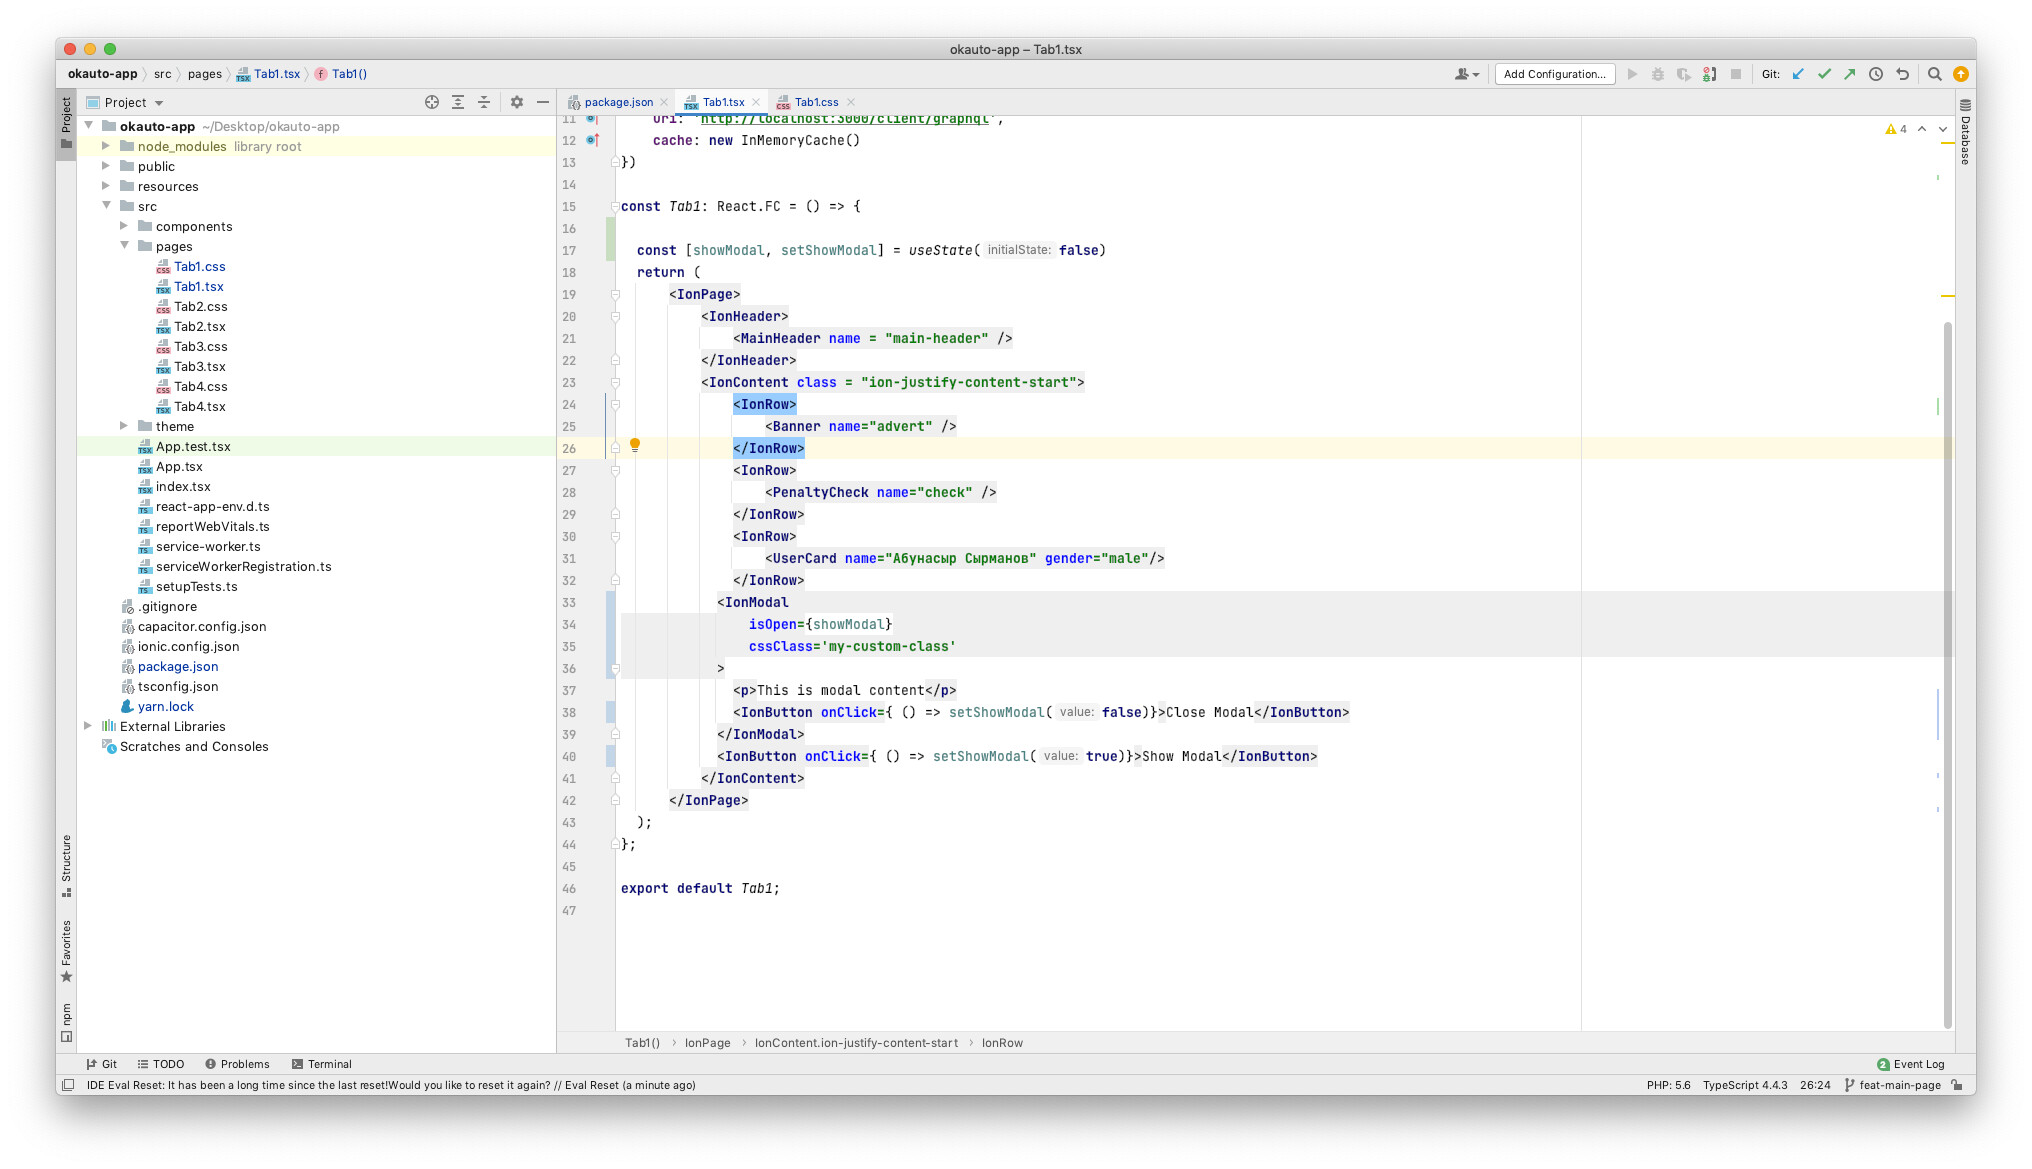Open Git history clock icon

coord(1876,74)
